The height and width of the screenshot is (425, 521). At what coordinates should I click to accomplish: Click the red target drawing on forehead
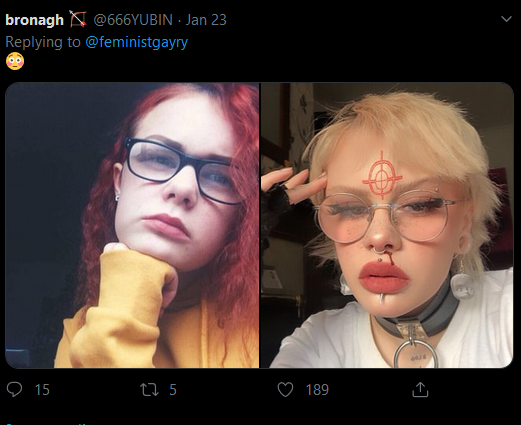[x=382, y=175]
